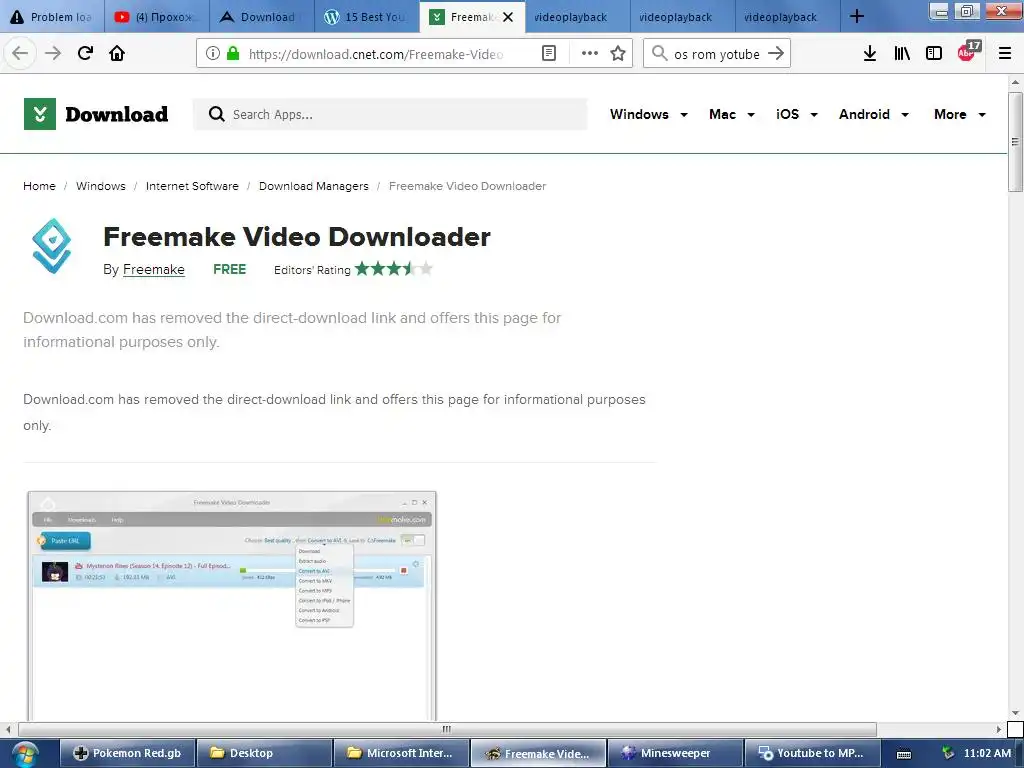Open Microsoft Inter... taskbar item
Image resolution: width=1024 pixels, height=768 pixels.
point(401,753)
